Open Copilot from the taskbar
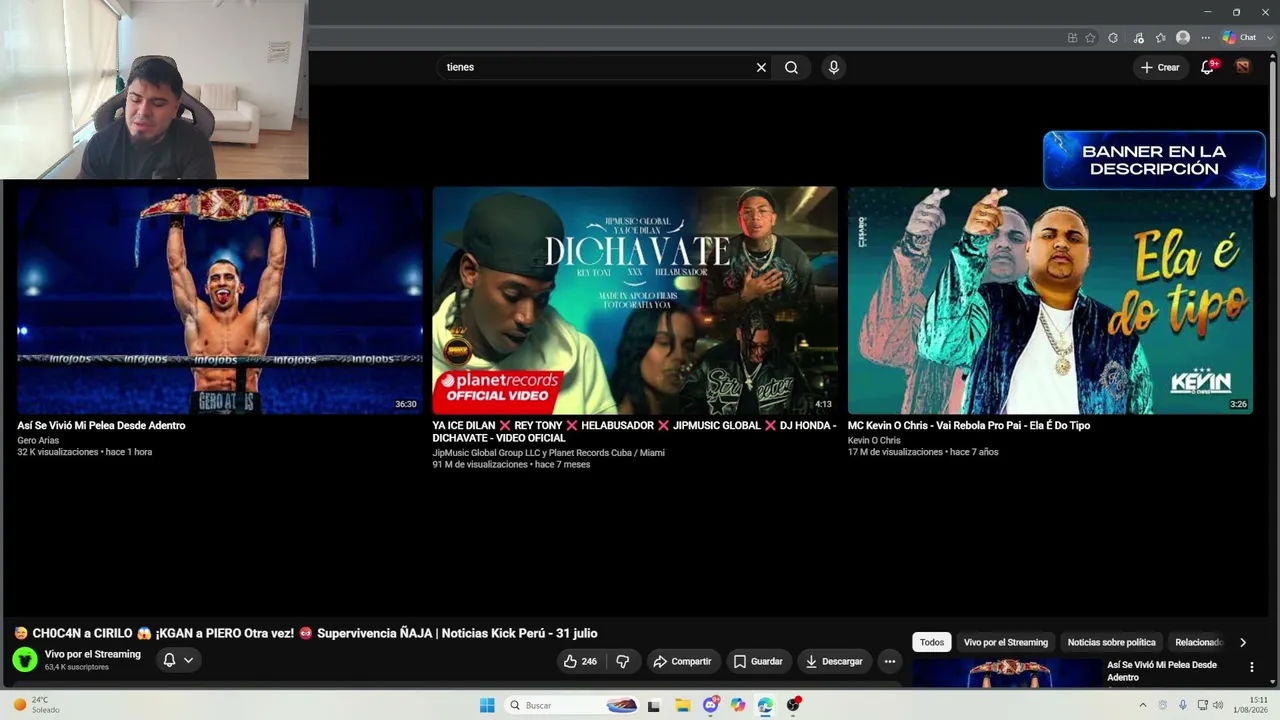Image resolution: width=1280 pixels, height=720 pixels. click(738, 705)
